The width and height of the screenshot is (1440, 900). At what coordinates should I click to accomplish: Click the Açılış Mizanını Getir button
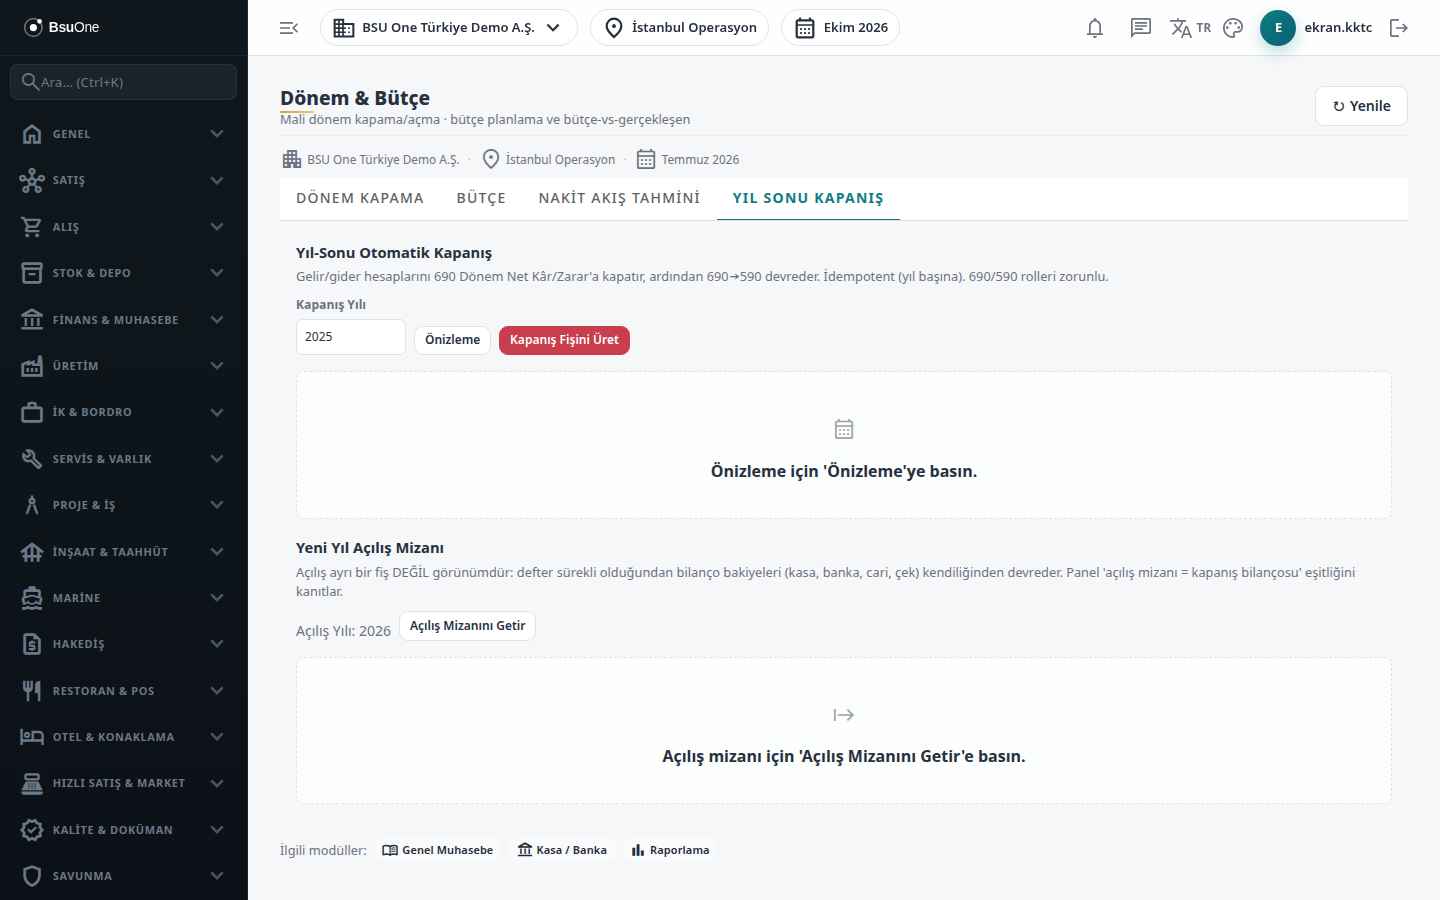[x=467, y=626]
